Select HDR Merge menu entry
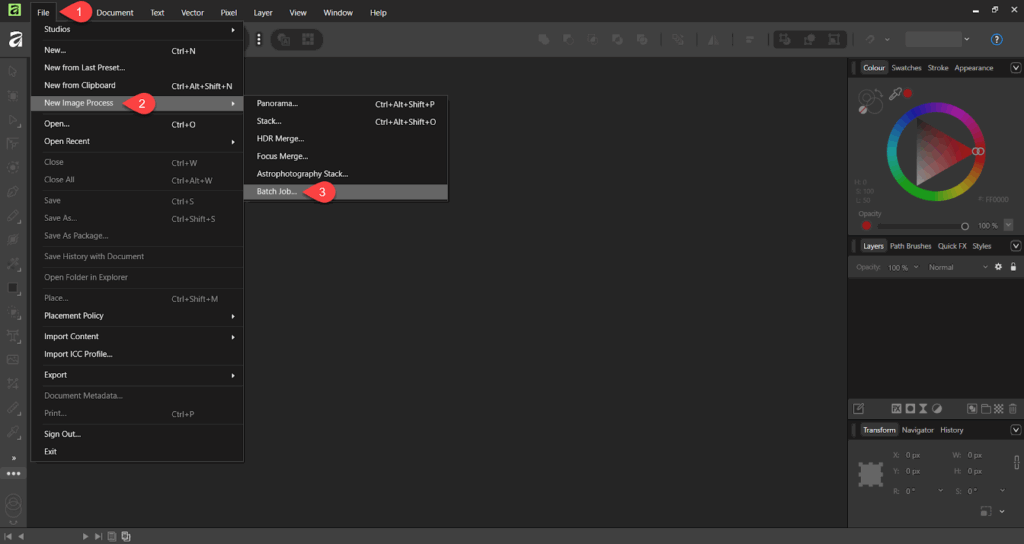 click(280, 138)
